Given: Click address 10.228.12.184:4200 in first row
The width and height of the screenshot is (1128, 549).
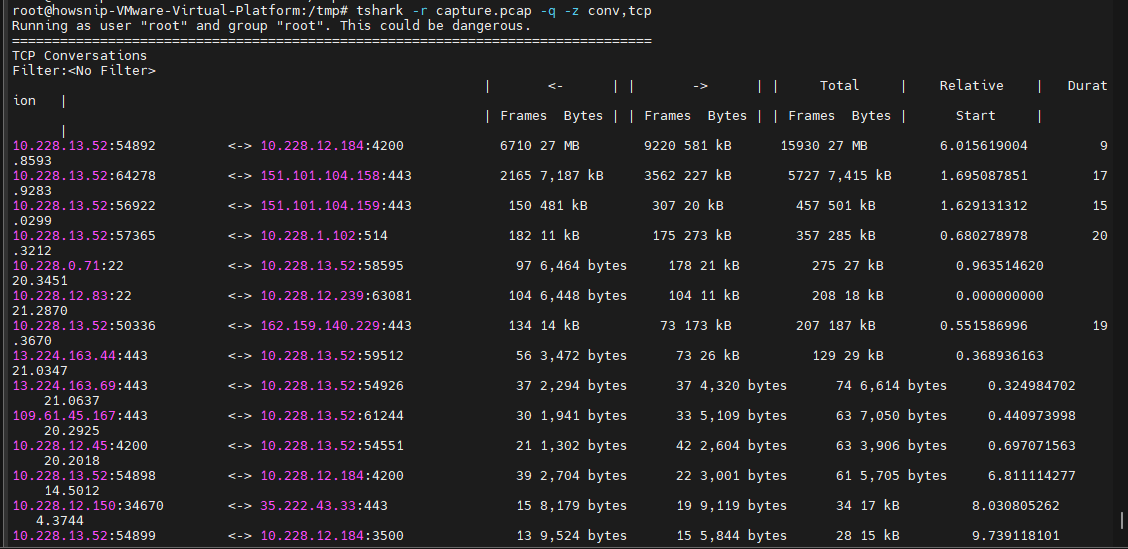Looking at the screenshot, I should pos(332,146).
